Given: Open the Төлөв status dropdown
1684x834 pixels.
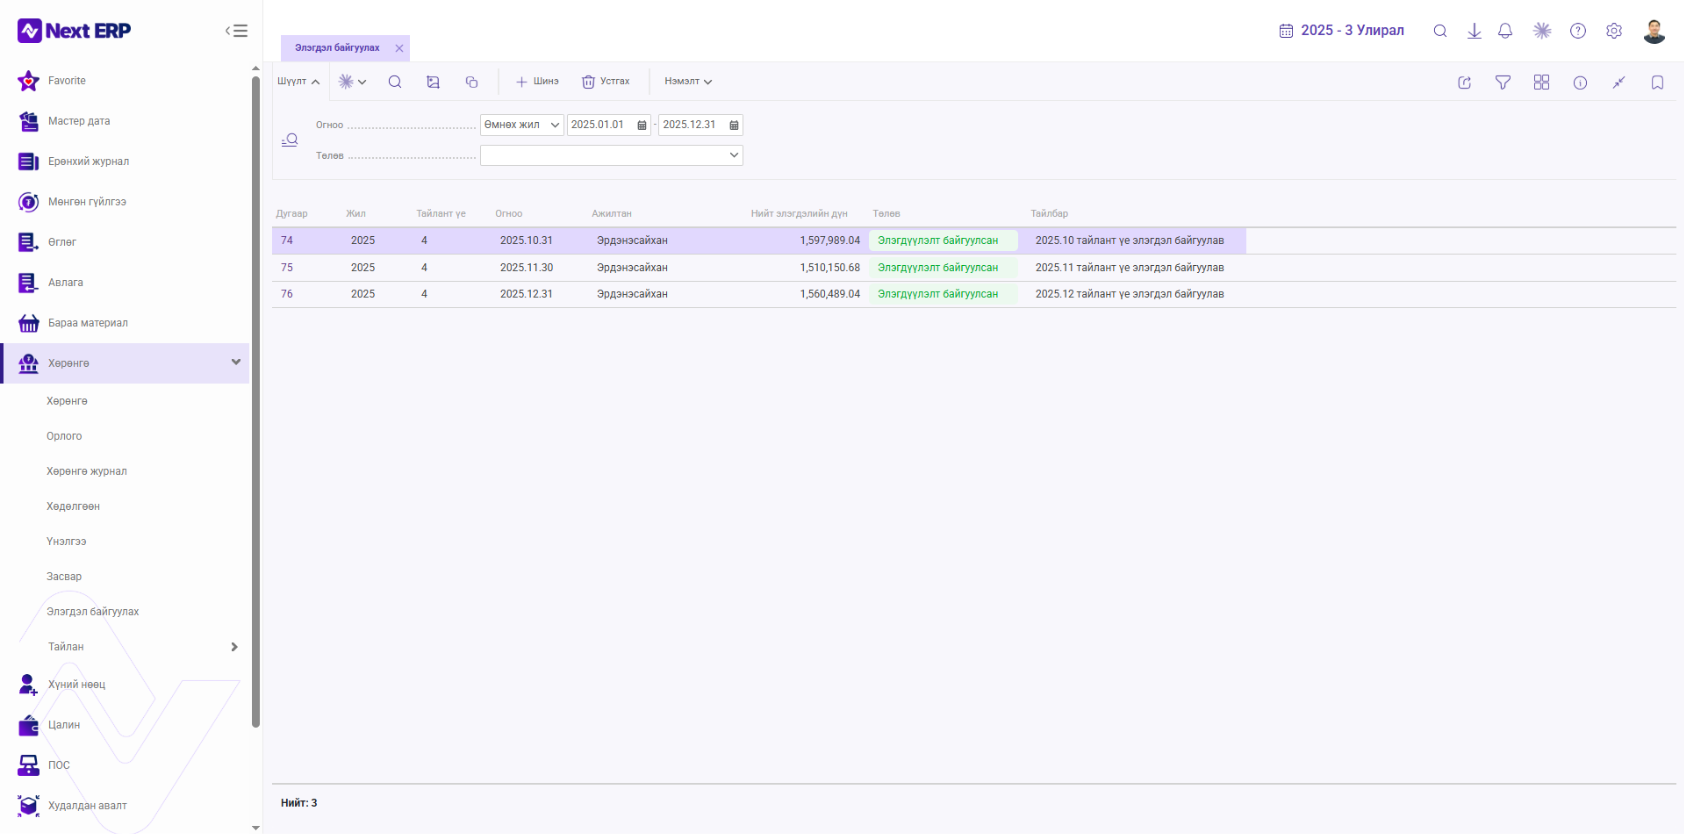Looking at the screenshot, I should tap(611, 155).
